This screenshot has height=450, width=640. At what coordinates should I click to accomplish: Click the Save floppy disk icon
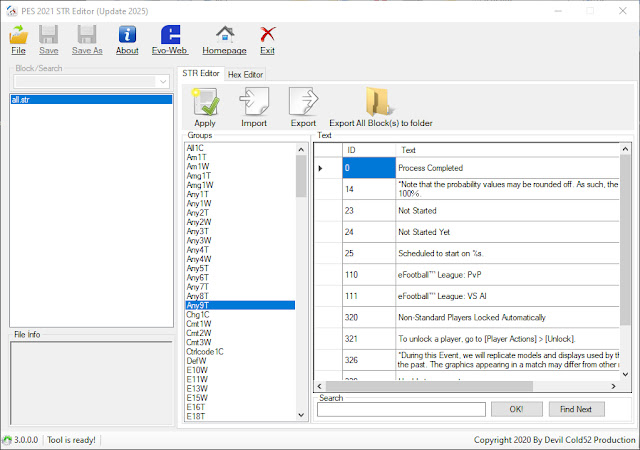[x=49, y=34]
